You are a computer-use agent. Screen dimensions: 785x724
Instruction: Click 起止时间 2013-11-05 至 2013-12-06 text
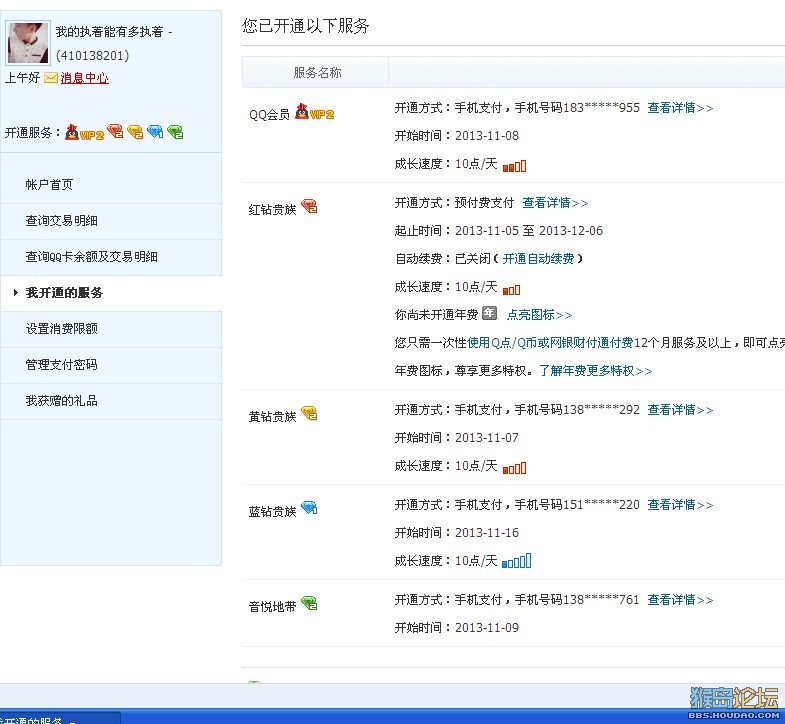point(499,231)
